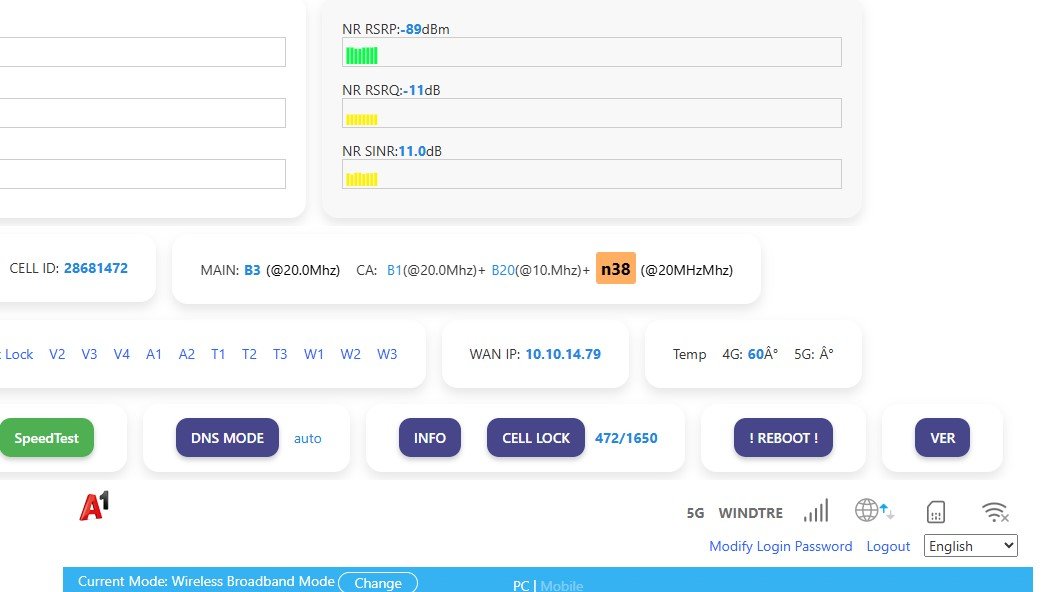Click the NR RSRP signal bar

592,52
